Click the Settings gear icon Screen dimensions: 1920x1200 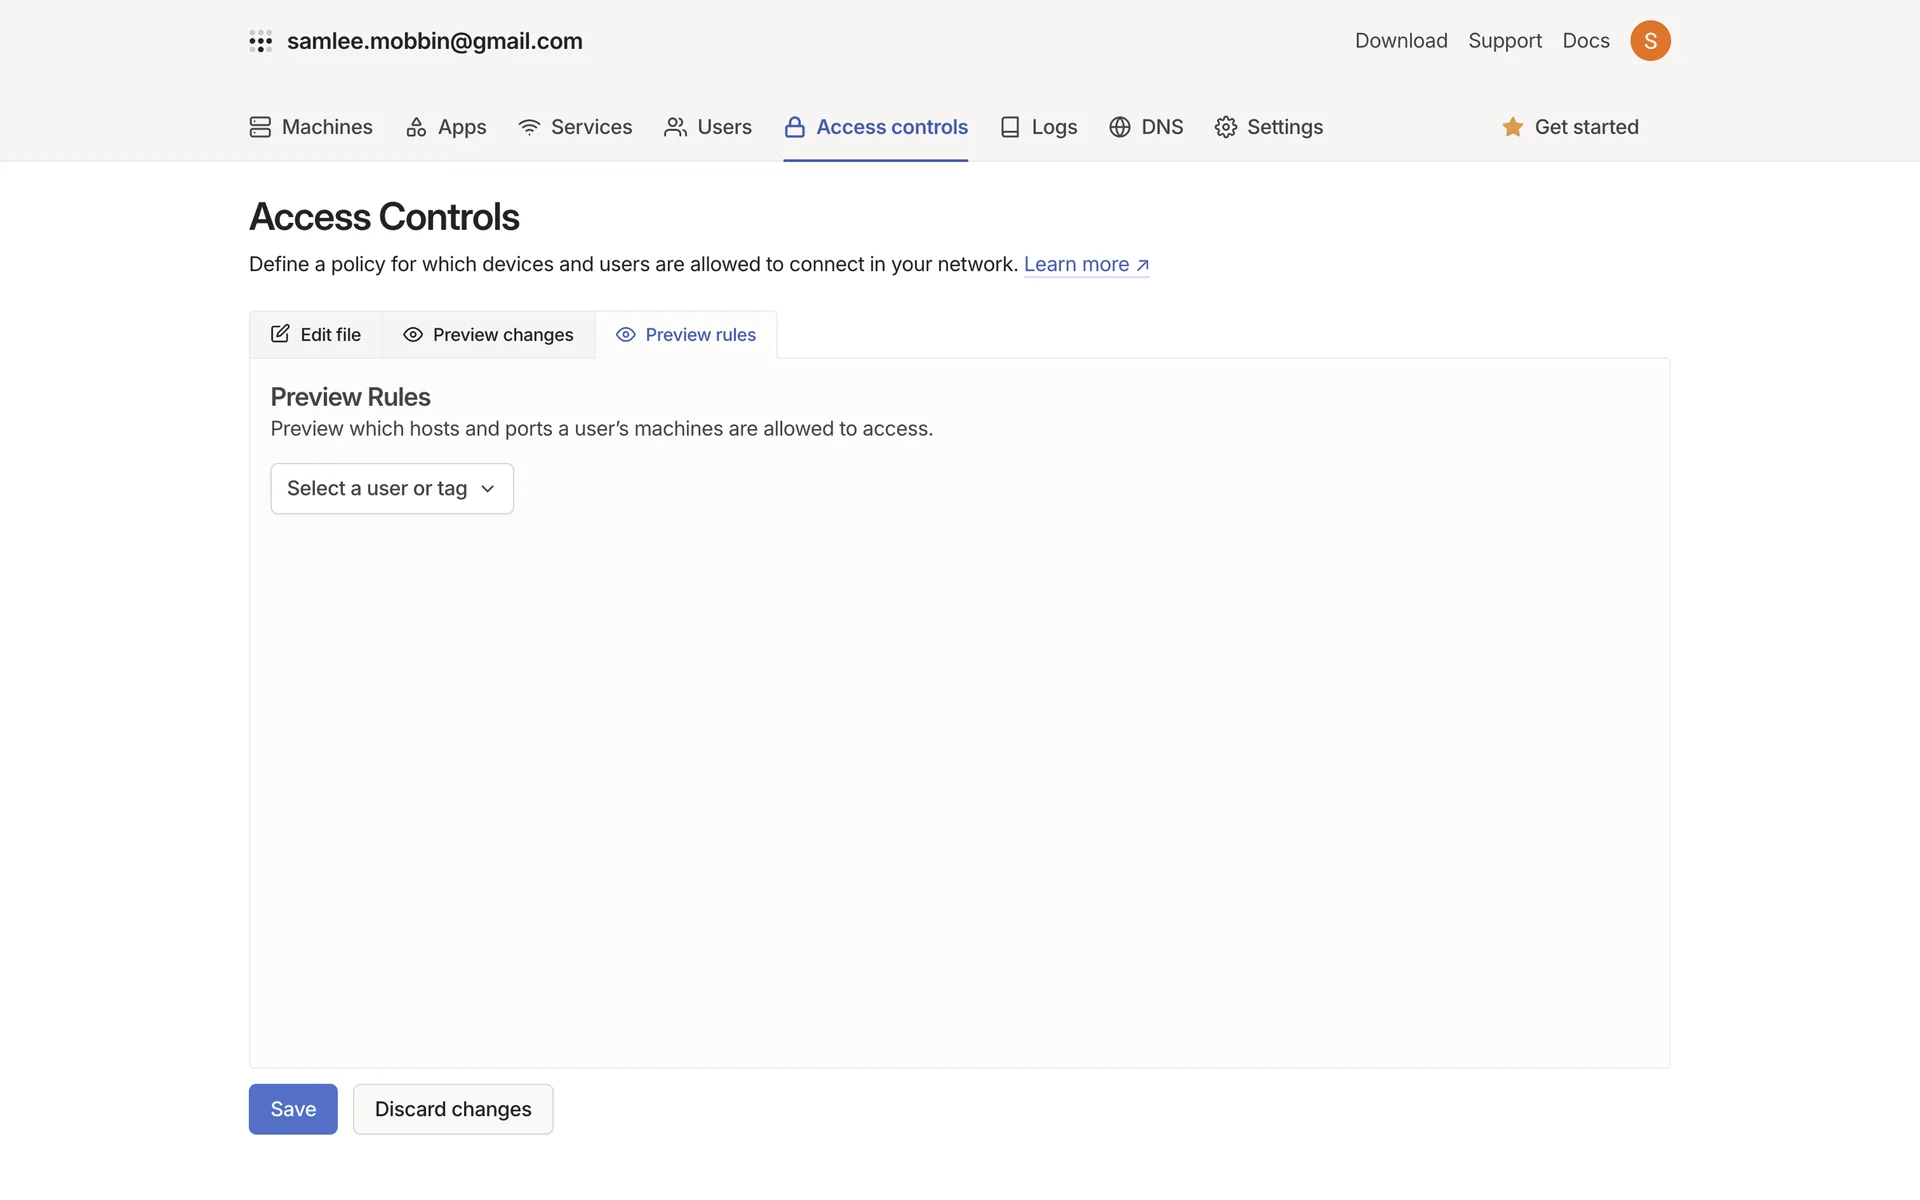[1225, 127]
